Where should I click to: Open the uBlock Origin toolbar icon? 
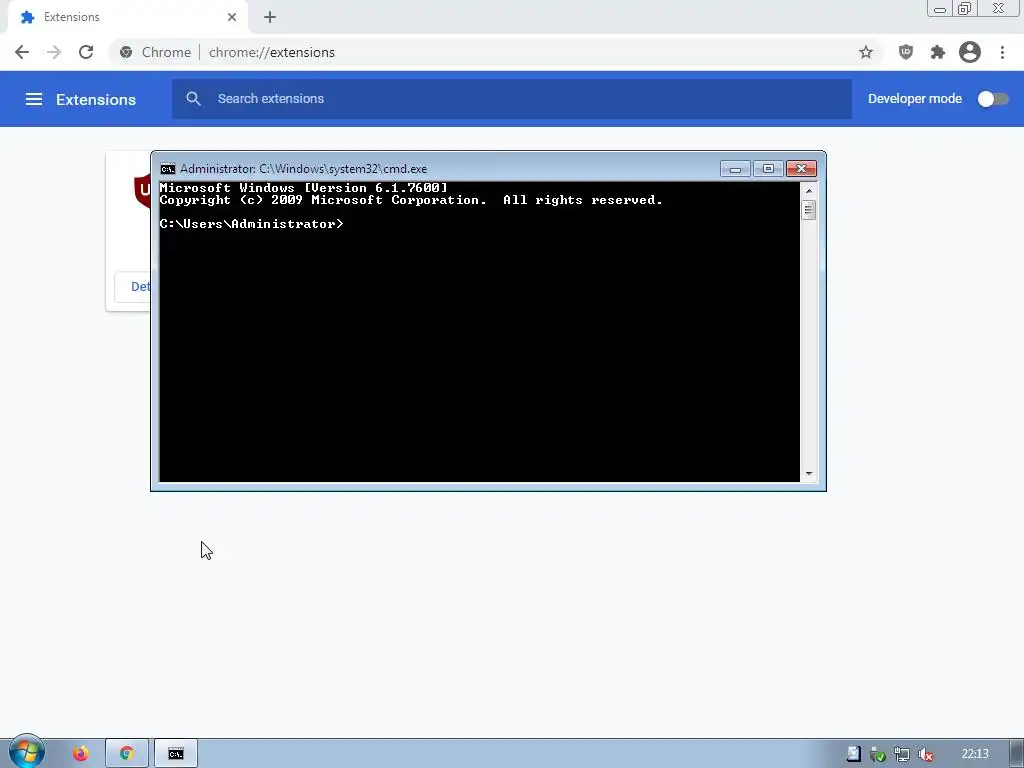(x=906, y=52)
